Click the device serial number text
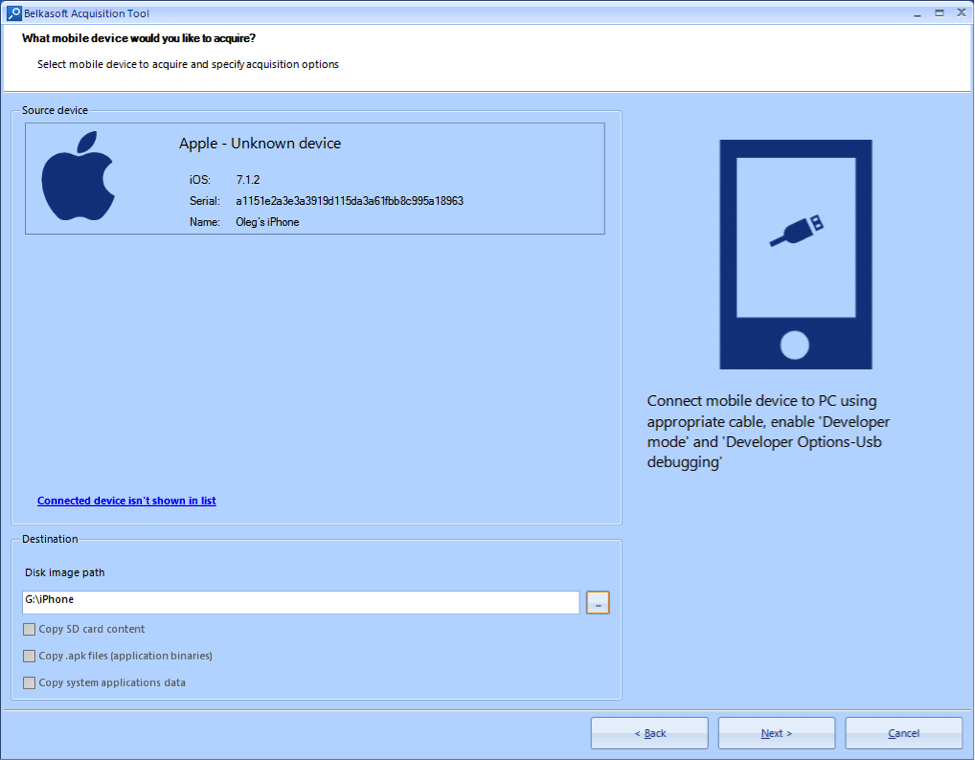The width and height of the screenshot is (975, 760). click(349, 201)
